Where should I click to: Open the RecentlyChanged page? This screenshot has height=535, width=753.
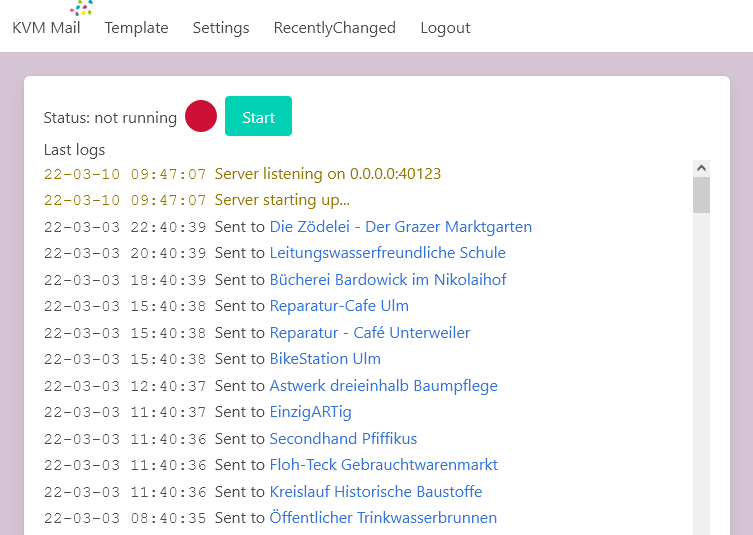tap(335, 28)
